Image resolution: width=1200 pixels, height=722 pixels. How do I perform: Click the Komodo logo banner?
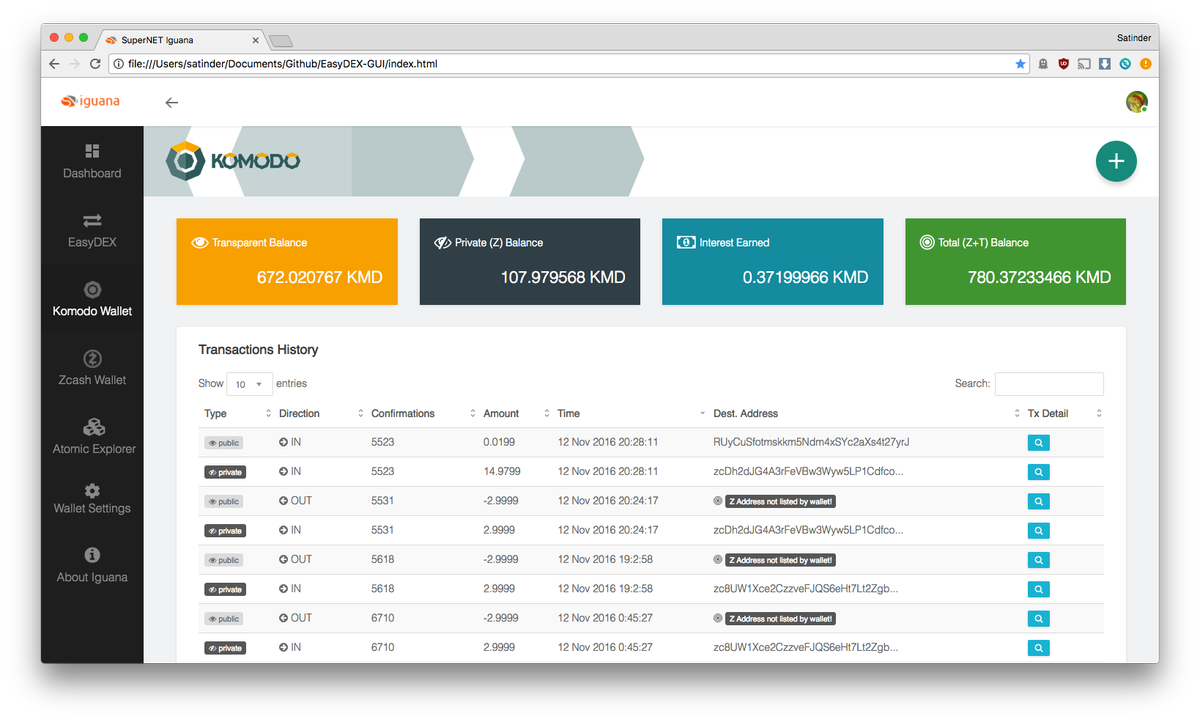pos(233,161)
